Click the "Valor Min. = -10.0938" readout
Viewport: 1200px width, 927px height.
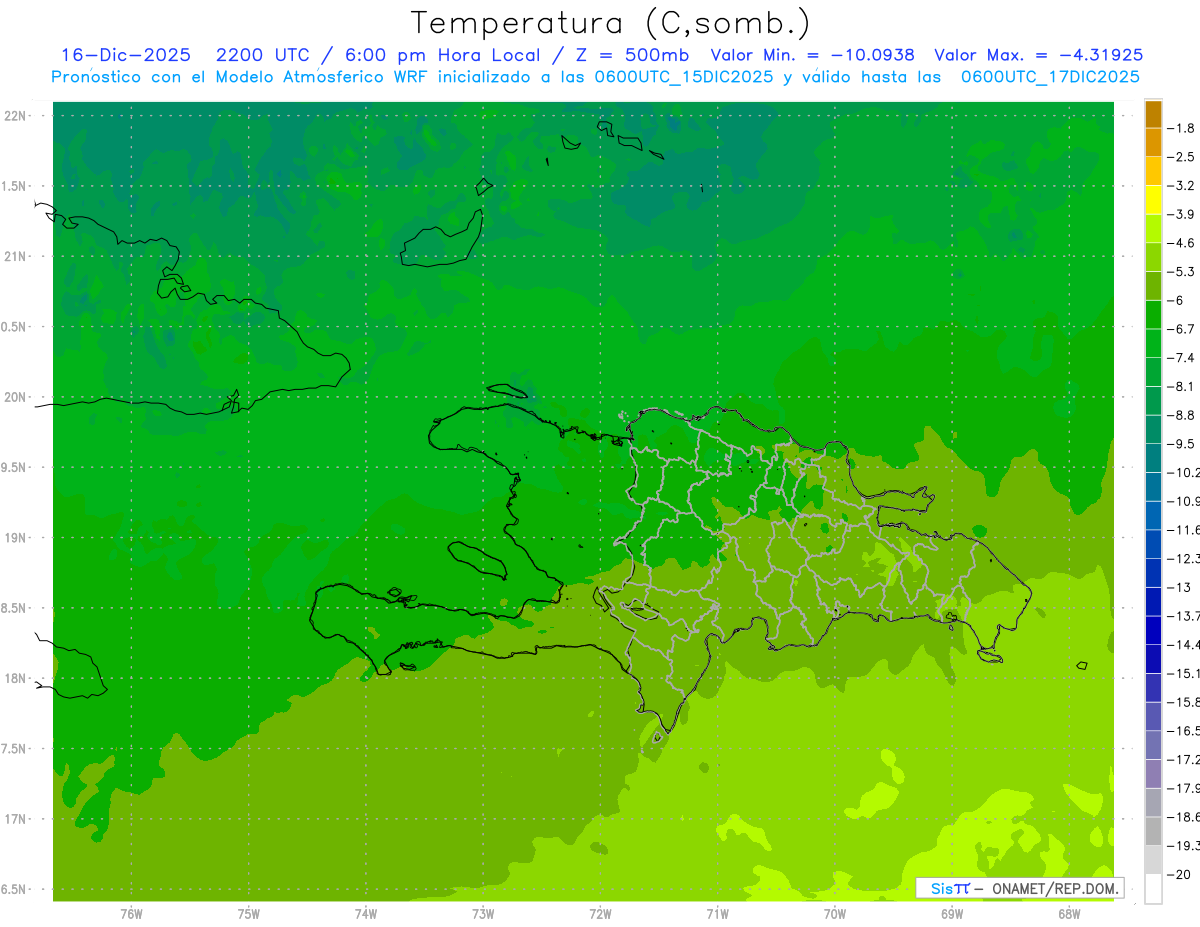(x=812, y=55)
